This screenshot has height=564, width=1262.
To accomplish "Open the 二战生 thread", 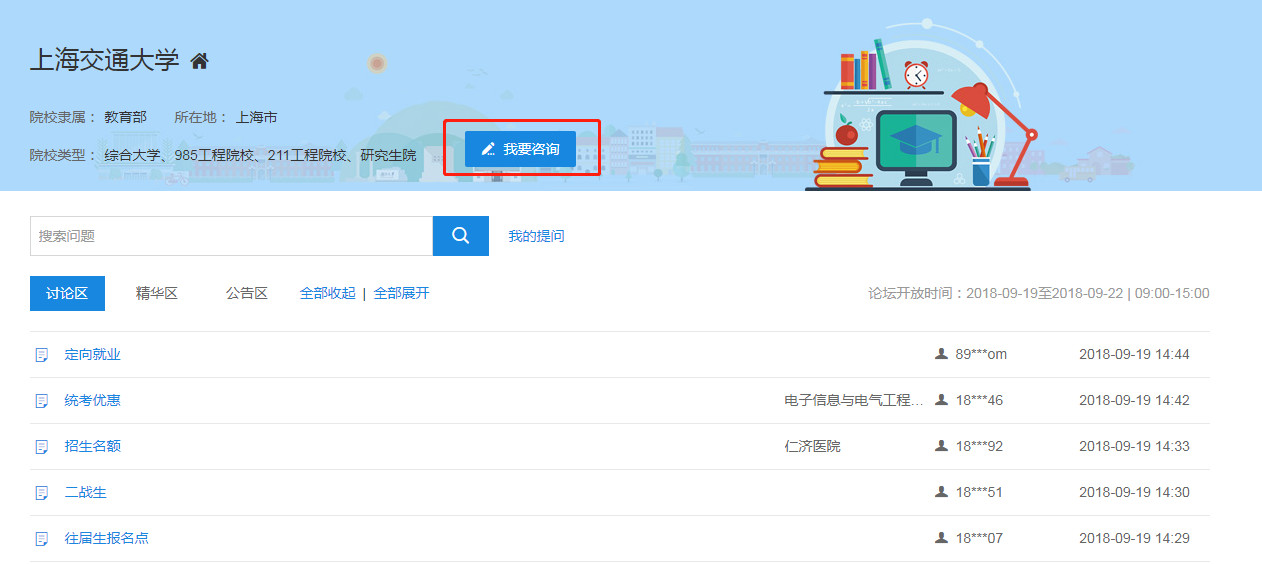I will (x=86, y=492).
